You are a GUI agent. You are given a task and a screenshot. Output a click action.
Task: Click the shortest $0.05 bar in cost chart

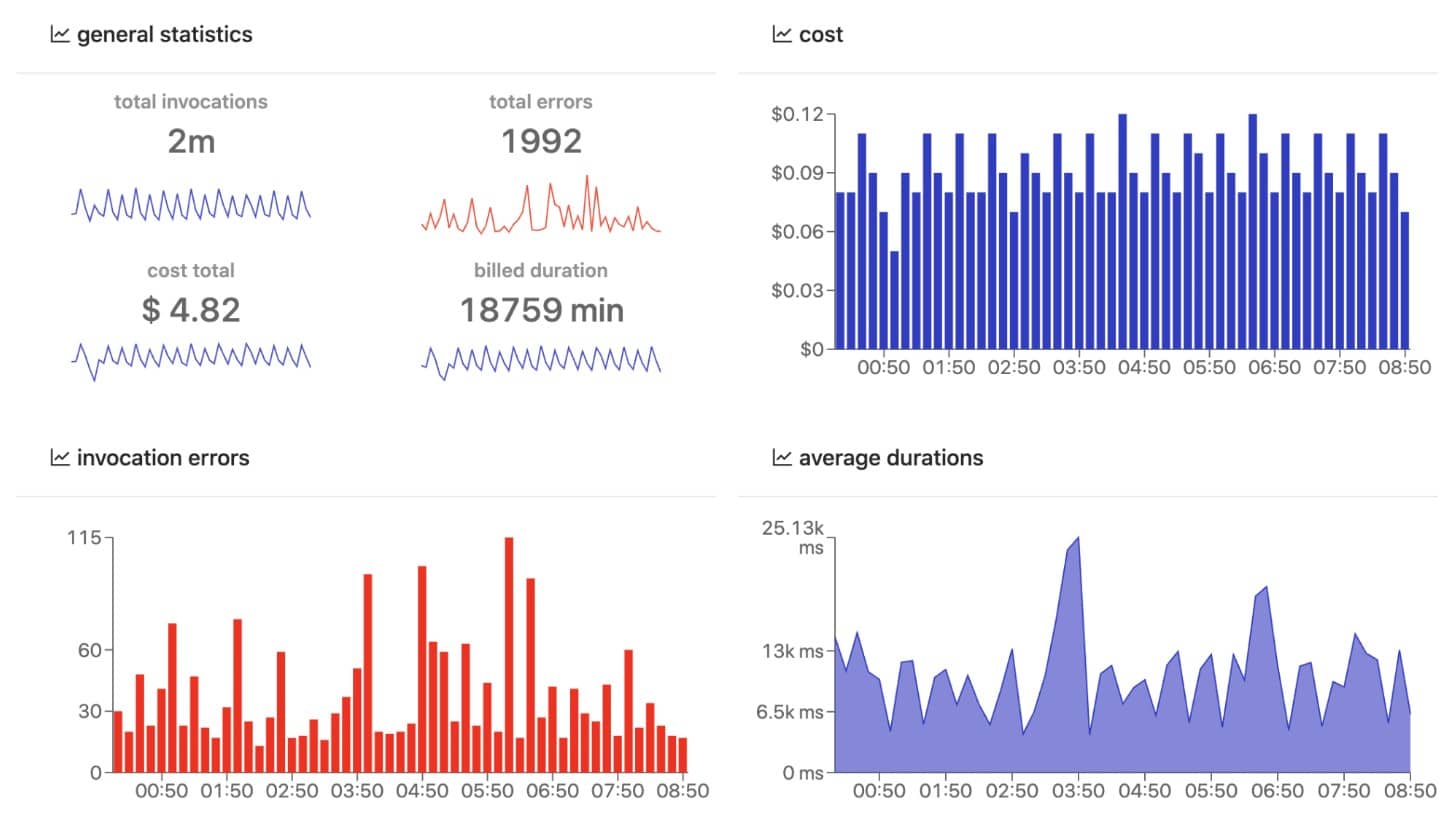[x=894, y=300]
